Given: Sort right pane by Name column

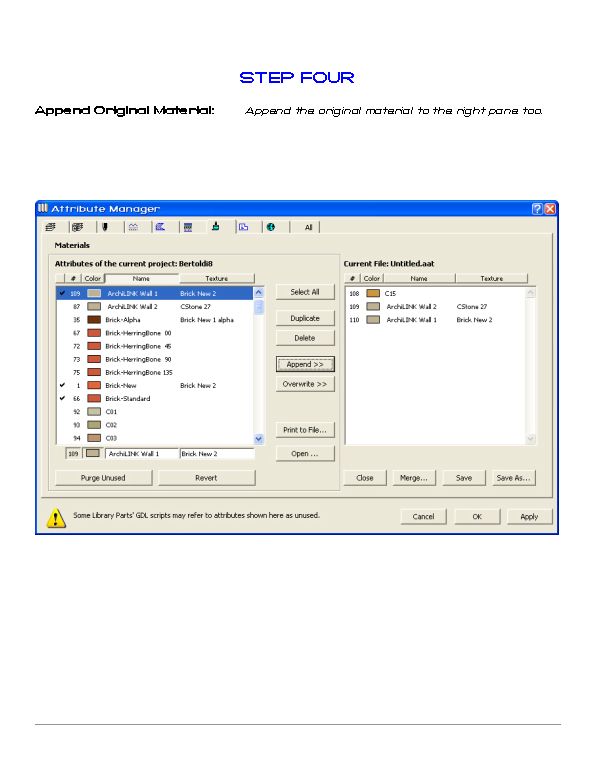Looking at the screenshot, I should [x=419, y=278].
